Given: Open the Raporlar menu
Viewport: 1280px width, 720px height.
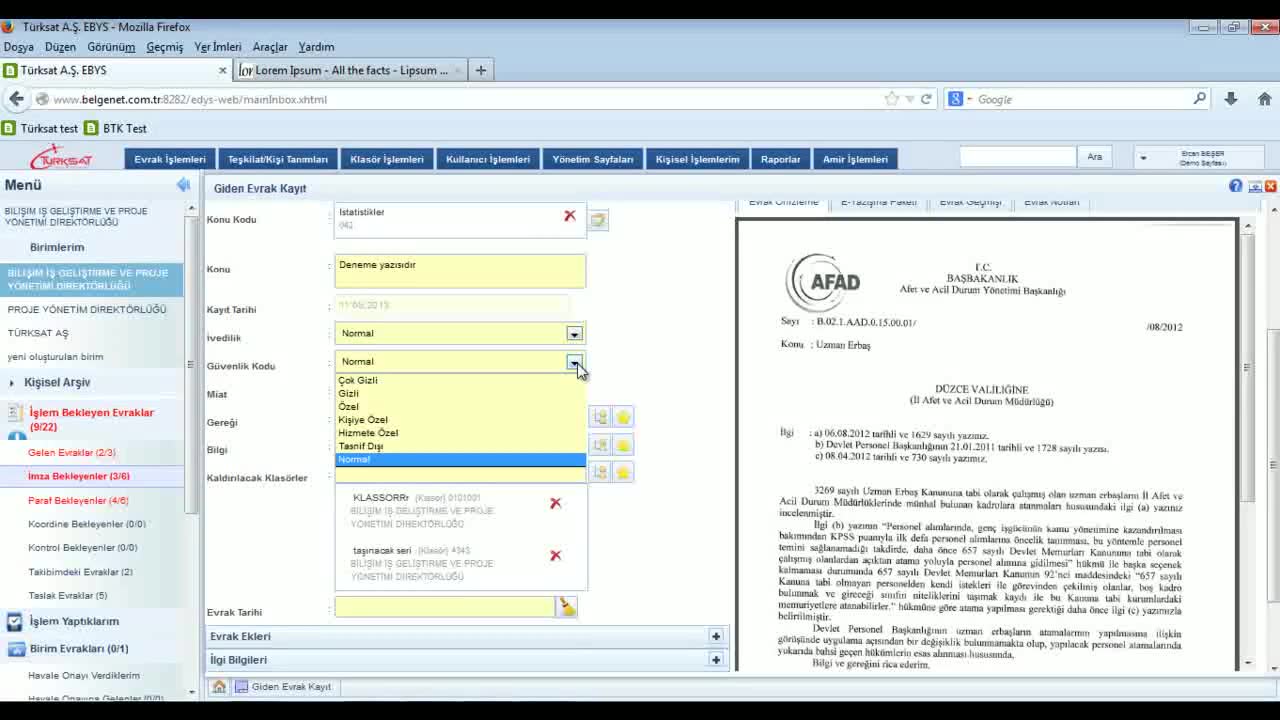Looking at the screenshot, I should pos(780,159).
